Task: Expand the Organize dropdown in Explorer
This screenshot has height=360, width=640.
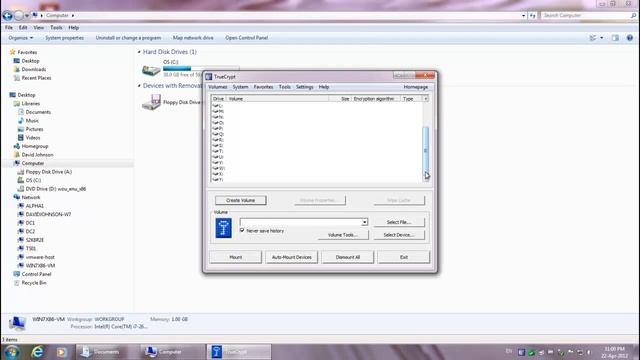Action: click(x=20, y=38)
